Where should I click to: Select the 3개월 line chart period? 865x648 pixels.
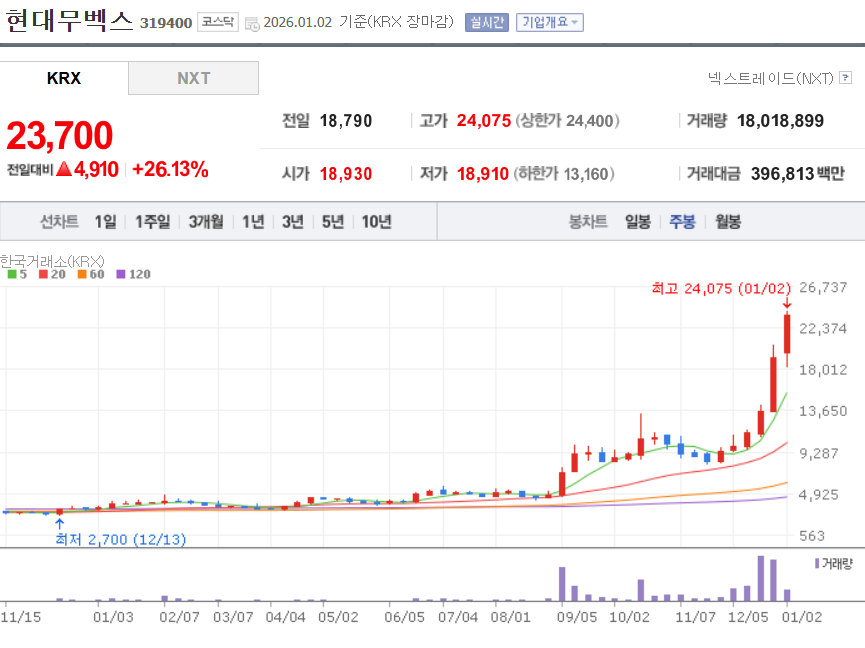[206, 221]
